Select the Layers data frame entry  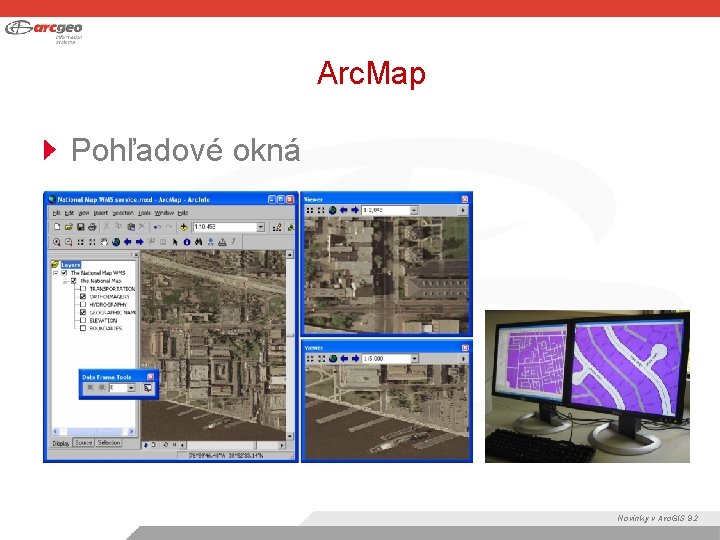[x=70, y=265]
